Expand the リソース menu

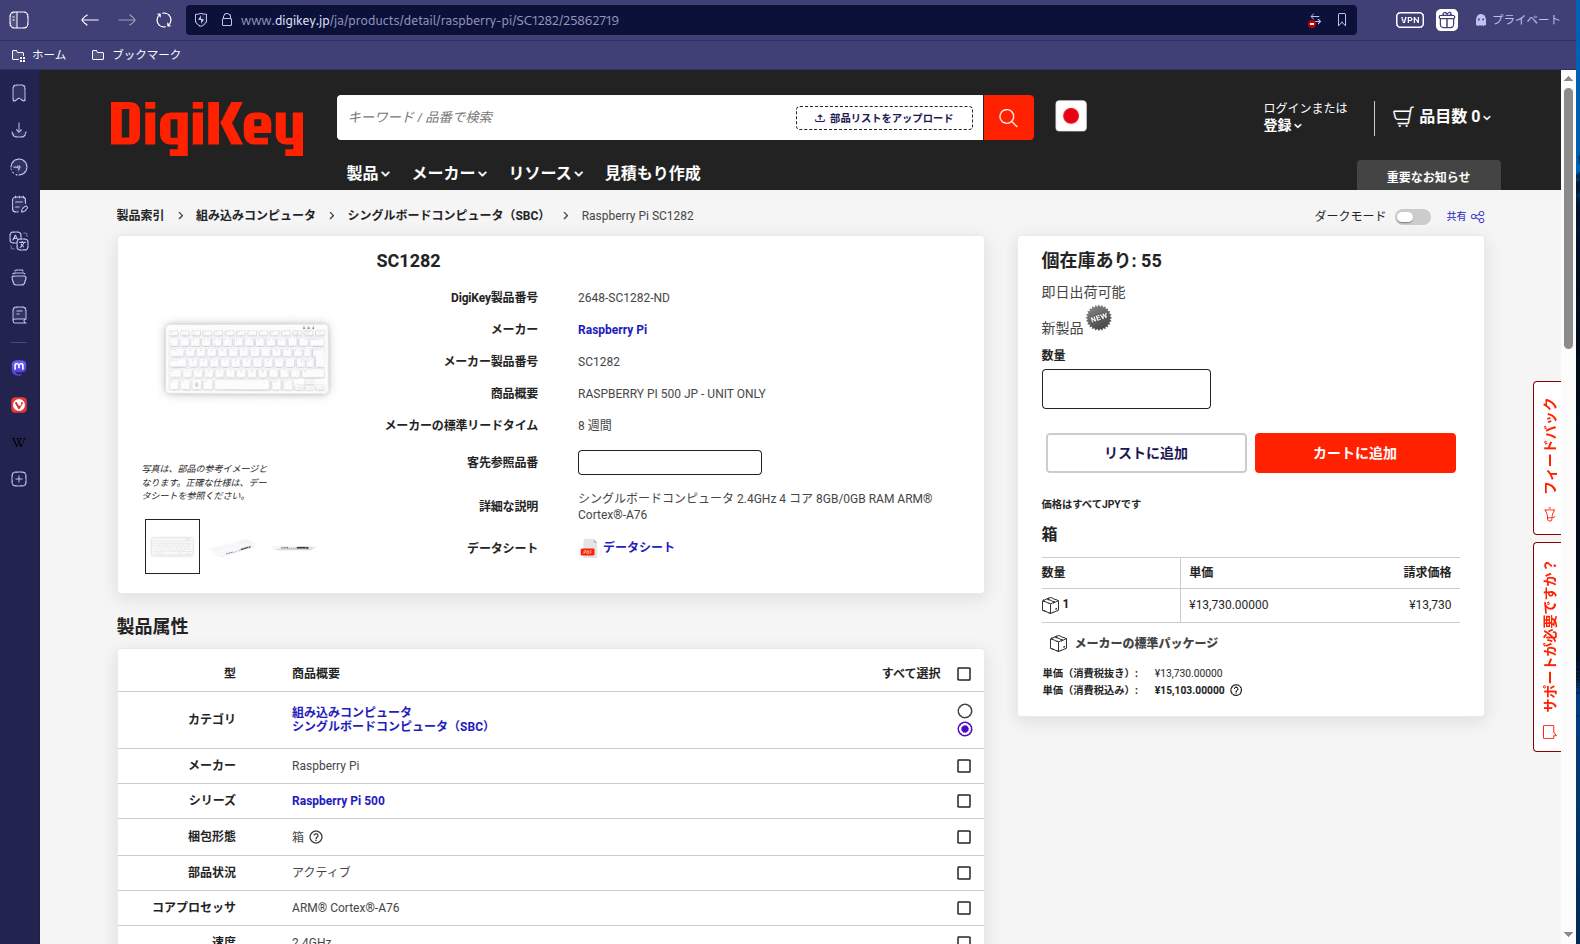546,173
